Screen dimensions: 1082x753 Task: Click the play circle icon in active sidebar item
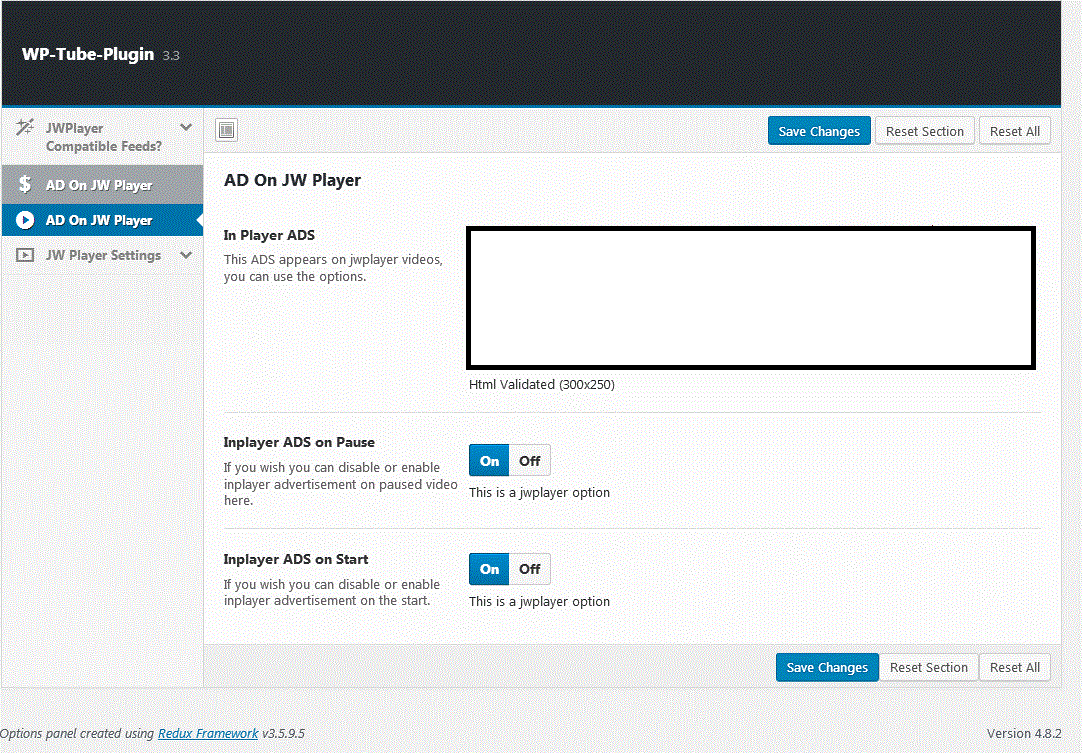tap(25, 220)
